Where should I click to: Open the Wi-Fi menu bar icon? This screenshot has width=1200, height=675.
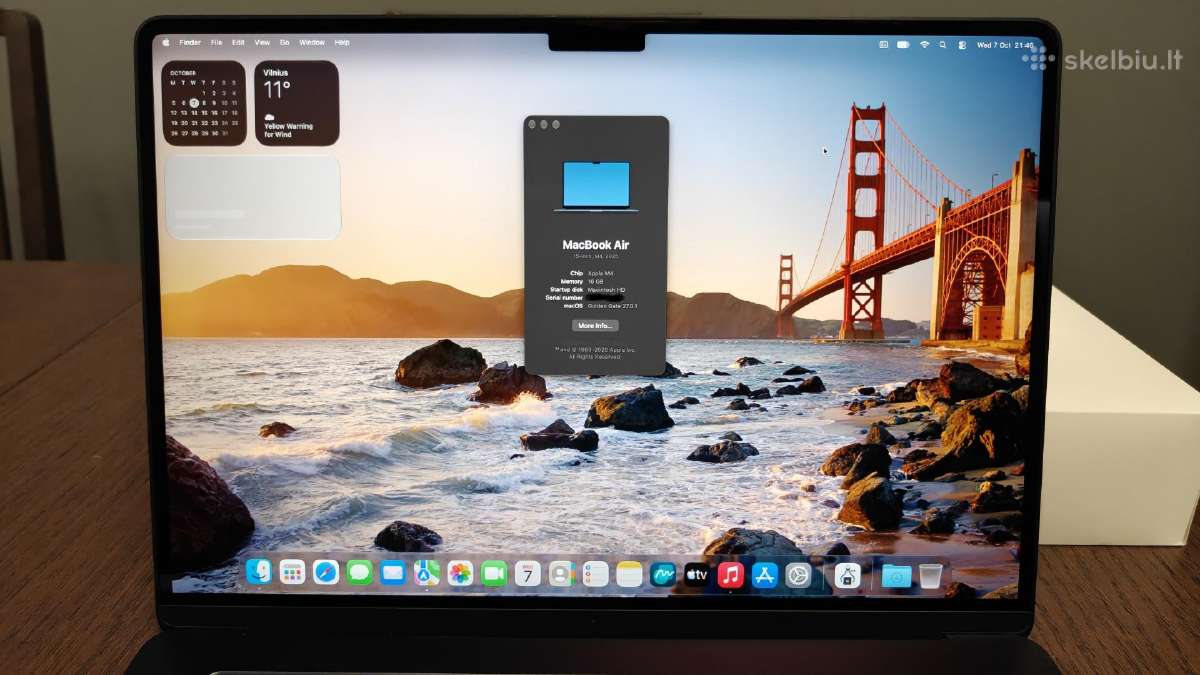(x=925, y=44)
